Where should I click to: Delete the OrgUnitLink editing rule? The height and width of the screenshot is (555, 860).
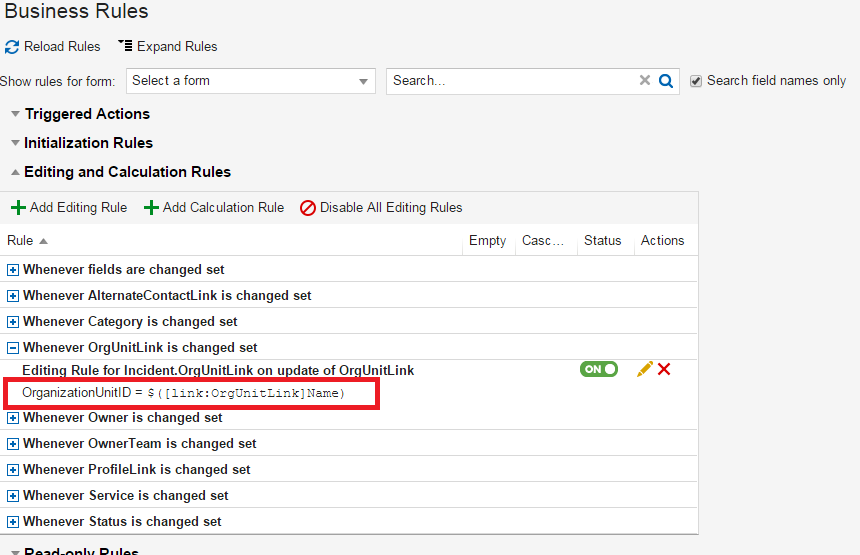(664, 369)
